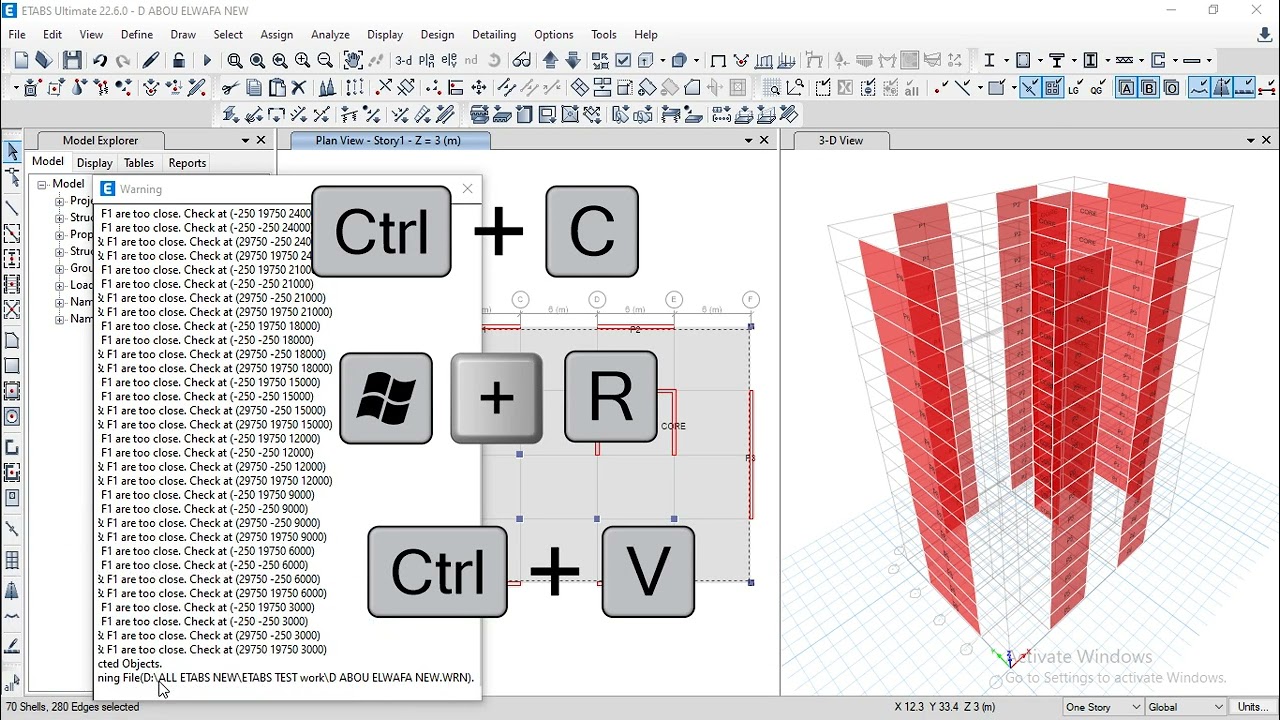Expand the Load tree node

(59, 286)
